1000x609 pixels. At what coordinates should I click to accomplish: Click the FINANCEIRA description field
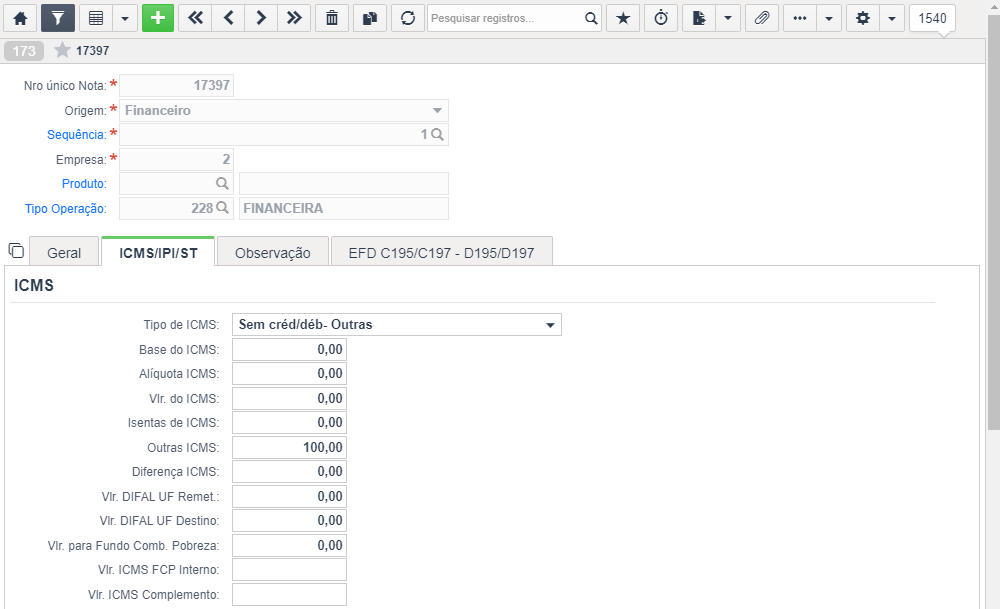344,209
